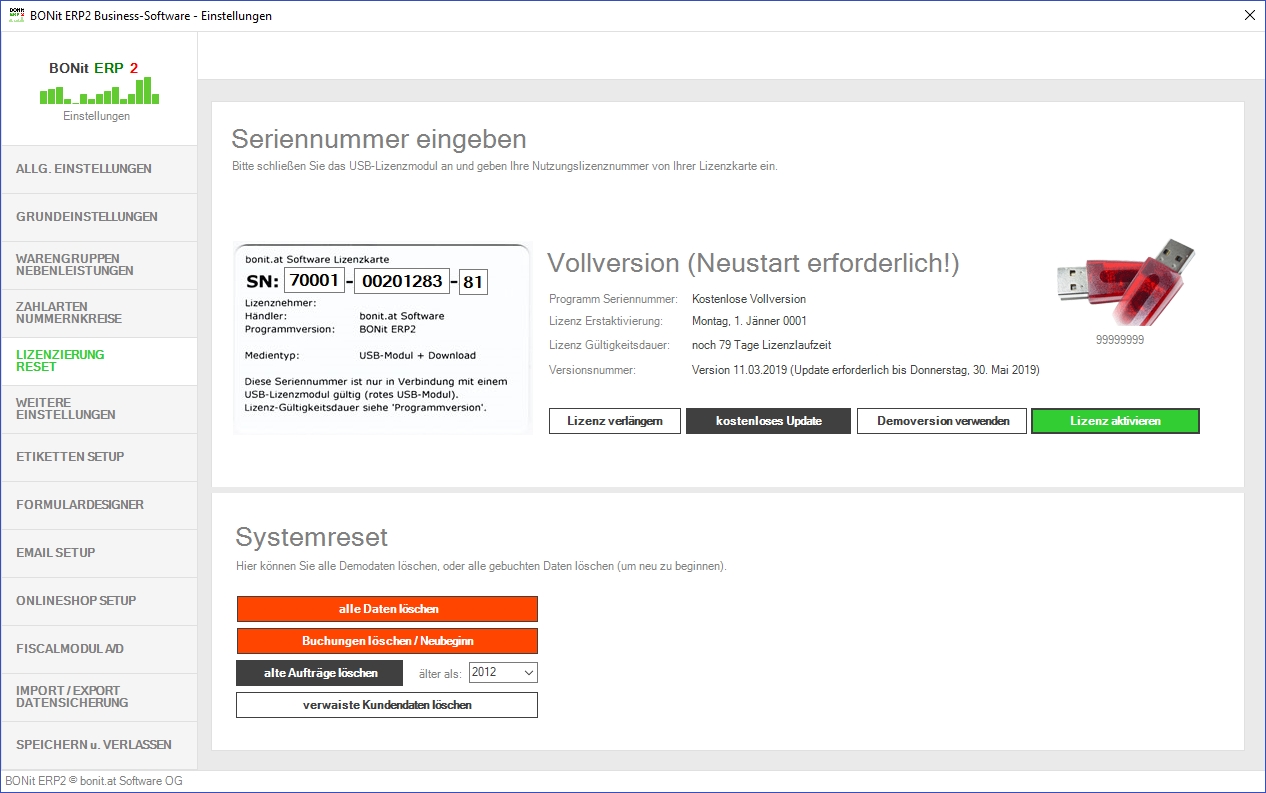Open ONLINESHOP SETUP
Image resolution: width=1266 pixels, height=793 pixels.
click(x=99, y=601)
